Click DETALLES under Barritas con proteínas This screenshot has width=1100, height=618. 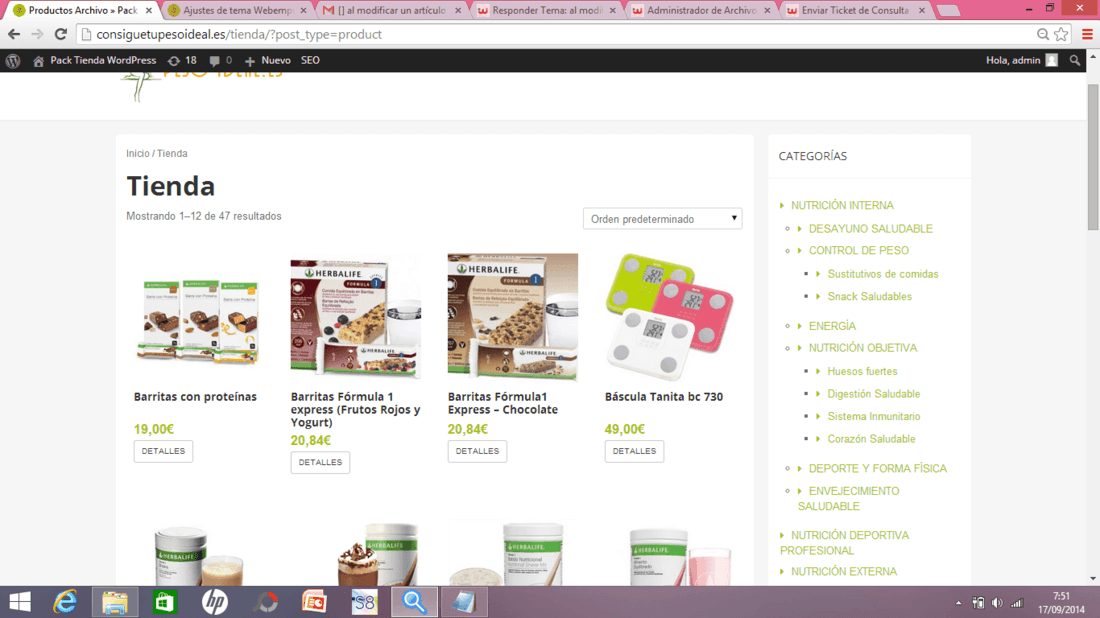pos(163,451)
